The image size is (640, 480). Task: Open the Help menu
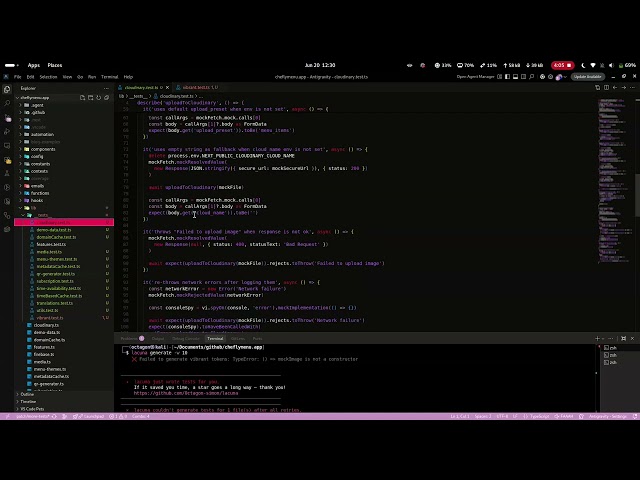tap(128, 77)
